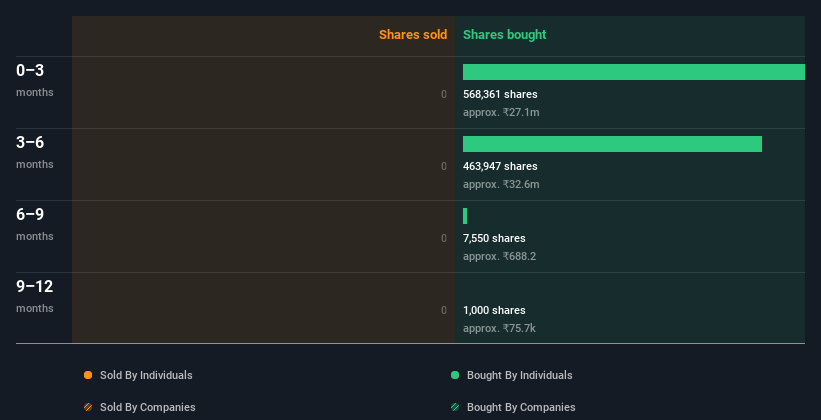Click the 0–3 months row label
The height and width of the screenshot is (420, 821).
(x=35, y=80)
